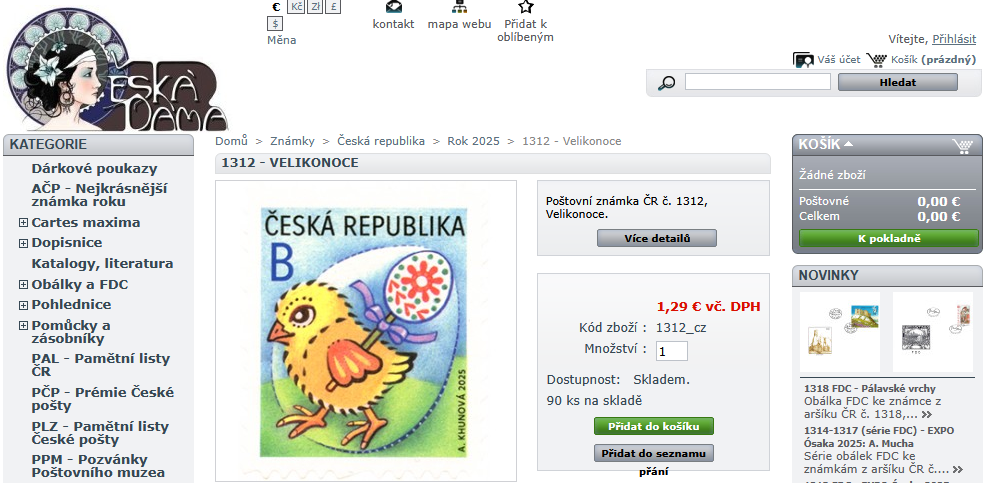The image size is (987, 483).
Task: Open the mapa webu sitemap icon
Action: point(460,8)
